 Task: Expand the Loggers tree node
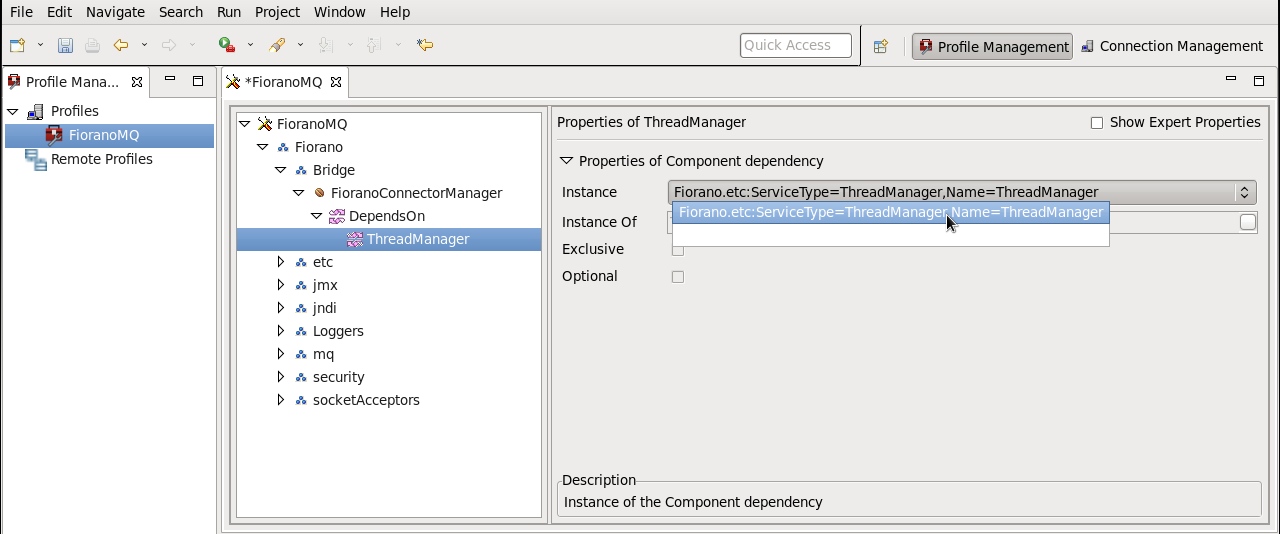click(x=282, y=331)
